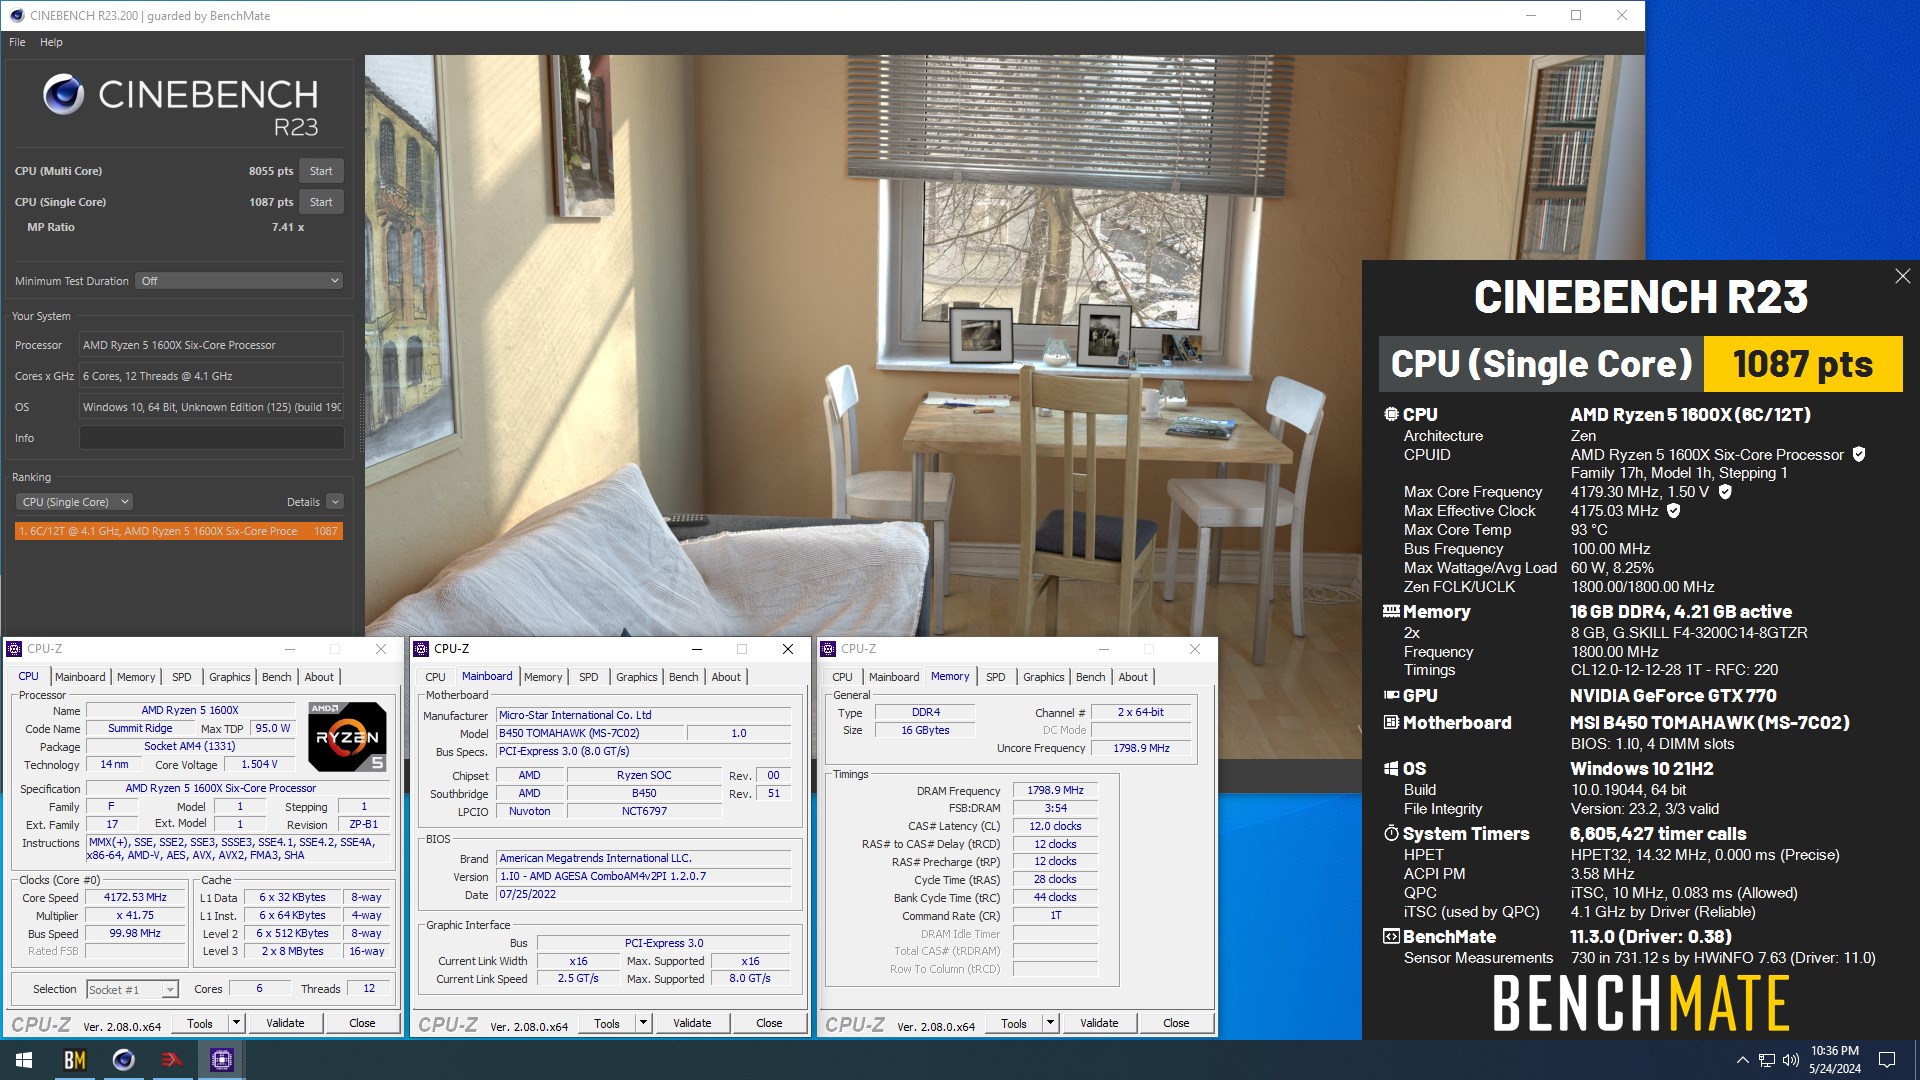This screenshot has width=1920, height=1080.
Task: Open Tools dropdown arrow in middle CPU-Z
Action: click(x=643, y=1023)
